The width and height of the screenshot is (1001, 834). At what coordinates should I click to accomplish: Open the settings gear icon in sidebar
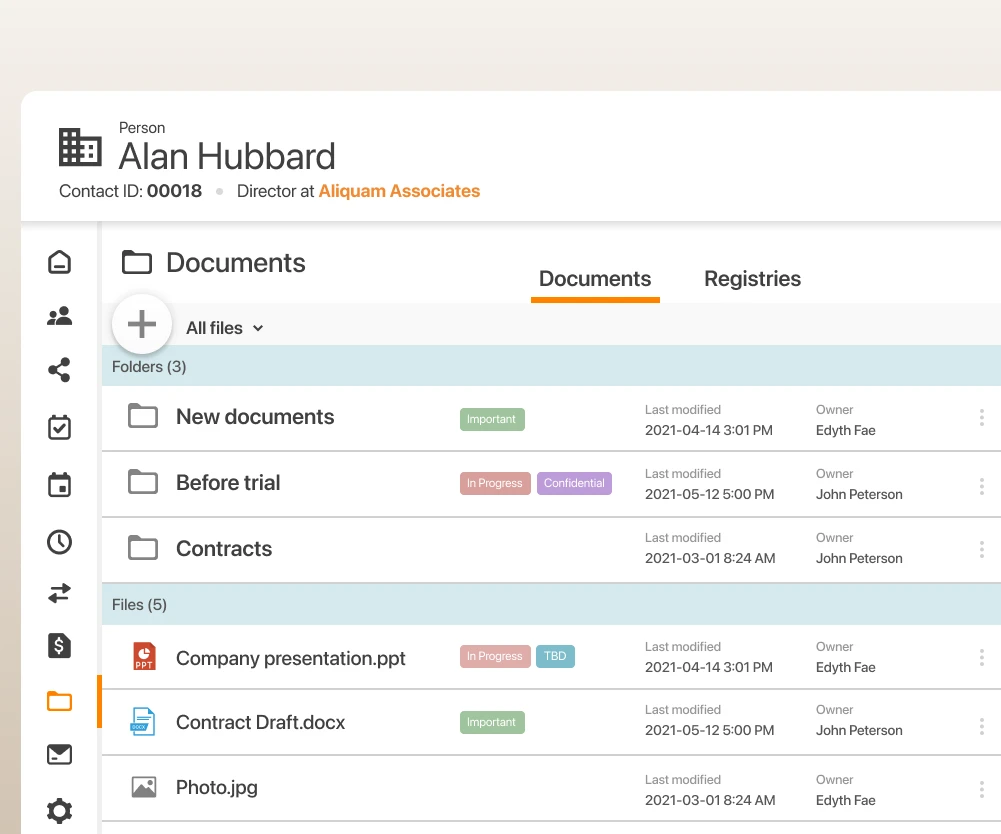(59, 811)
